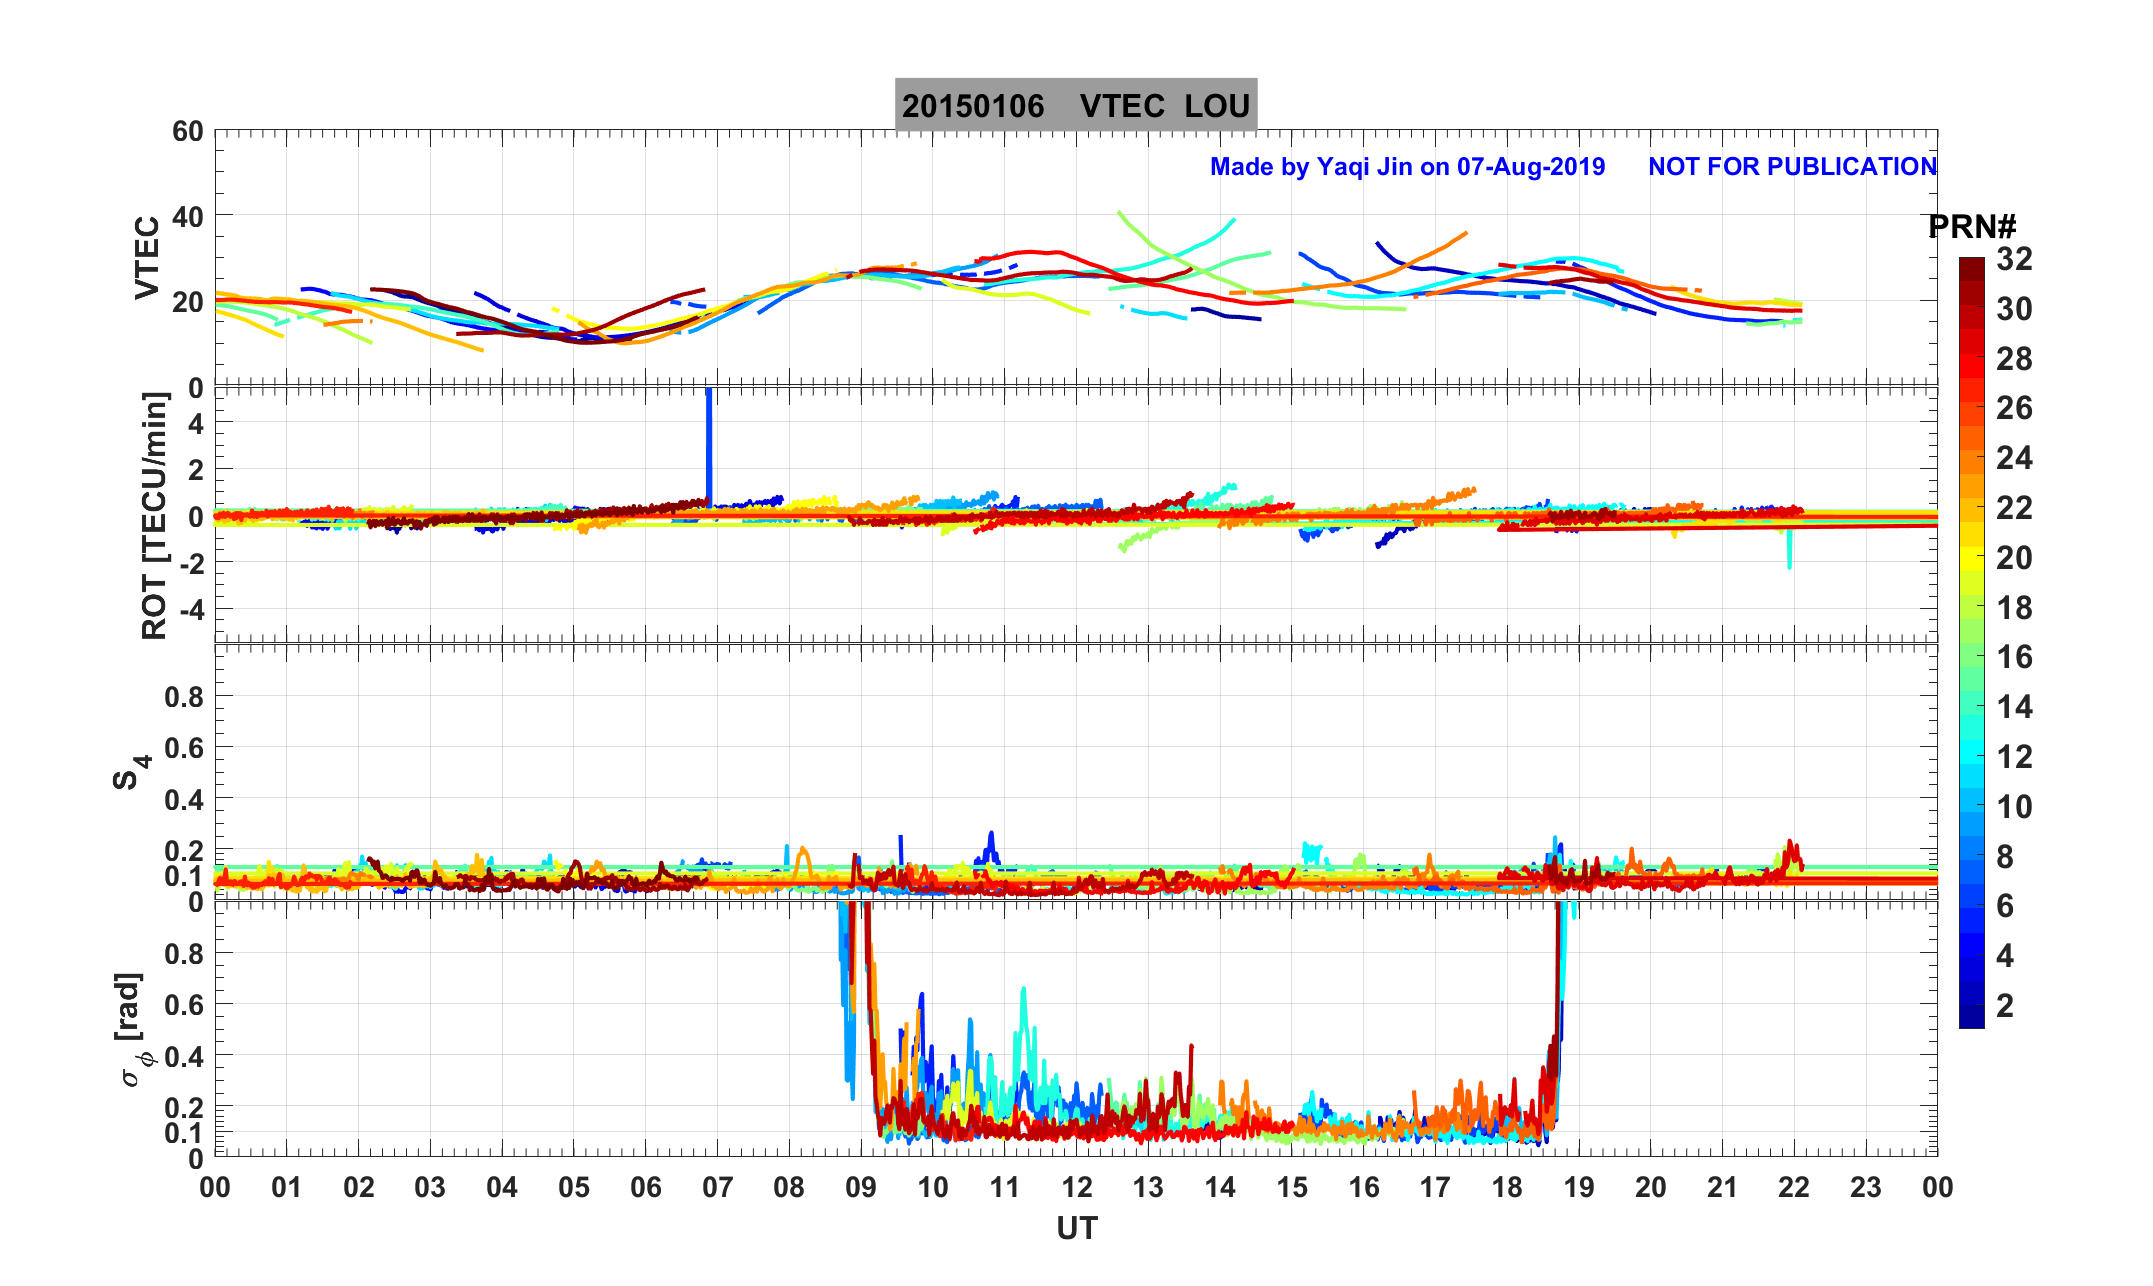Click the VTEC axis tick label 60
Image resolution: width=2153 pixels, height=1286 pixels.
click(187, 132)
